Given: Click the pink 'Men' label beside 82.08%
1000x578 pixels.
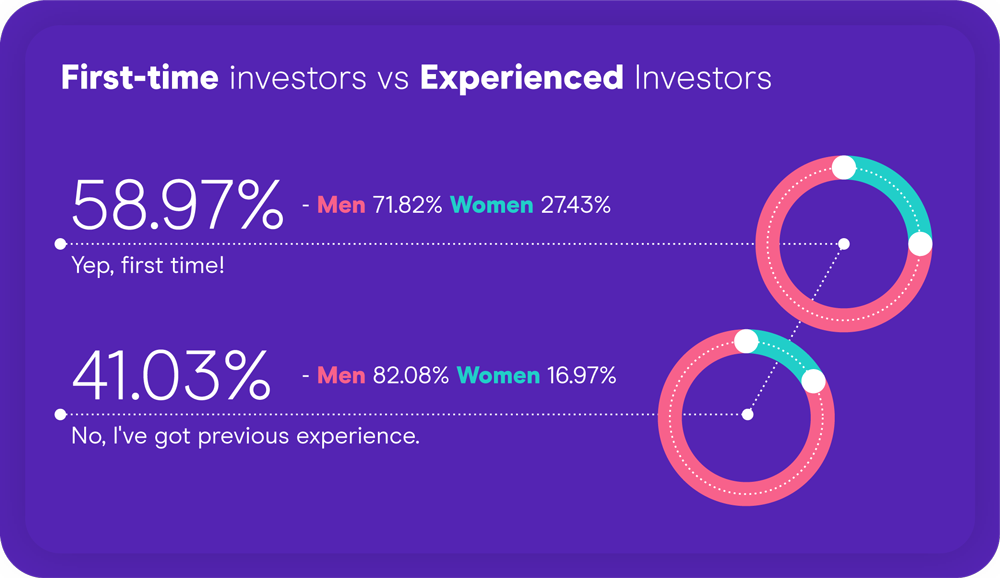Looking at the screenshot, I should [341, 375].
